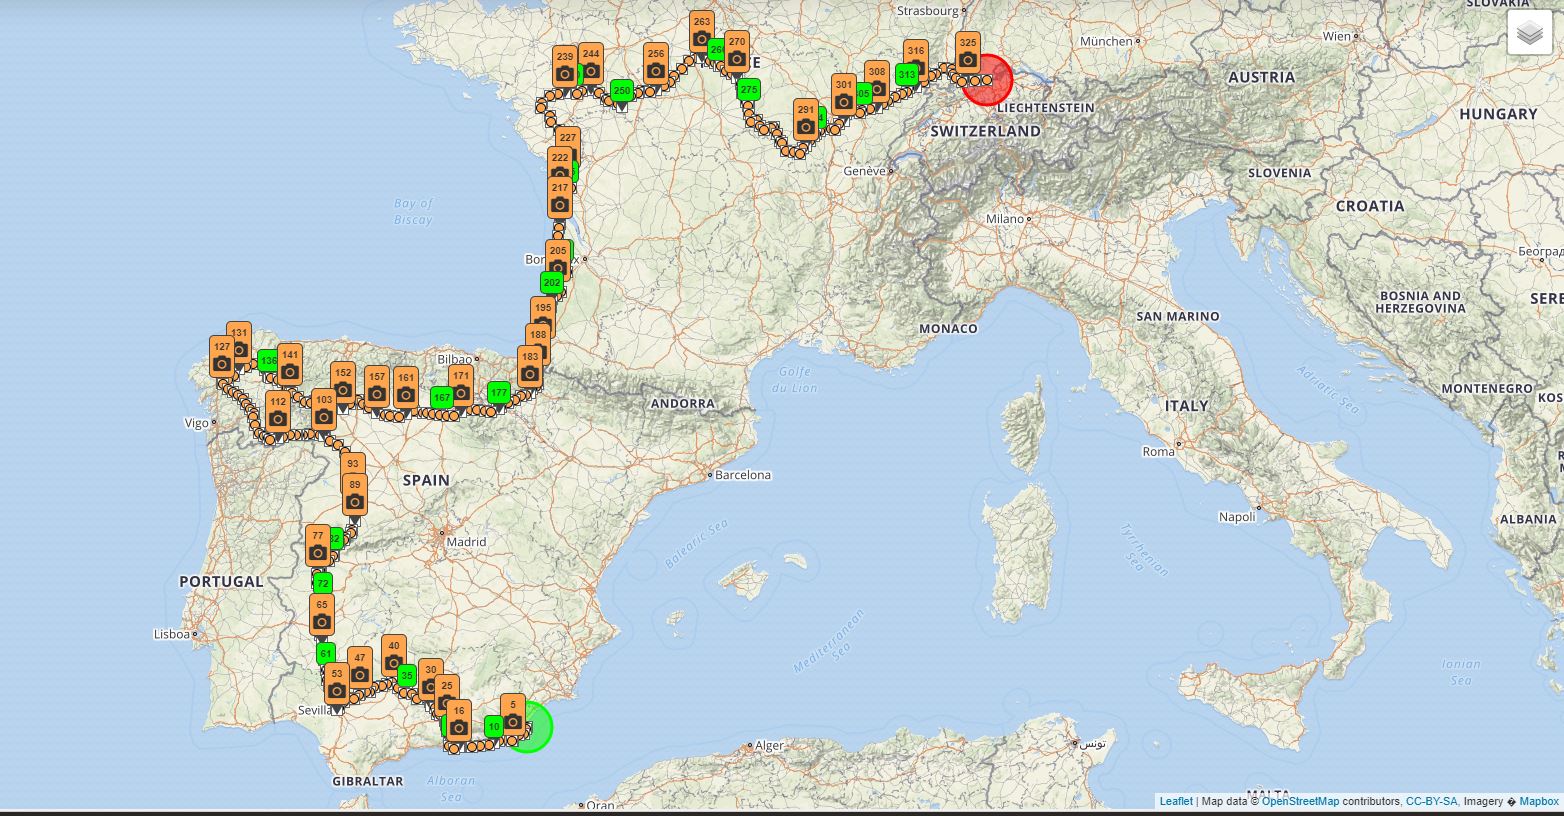Open photo marker 16 in southern Spain
1564x816 pixels.
tap(458, 719)
